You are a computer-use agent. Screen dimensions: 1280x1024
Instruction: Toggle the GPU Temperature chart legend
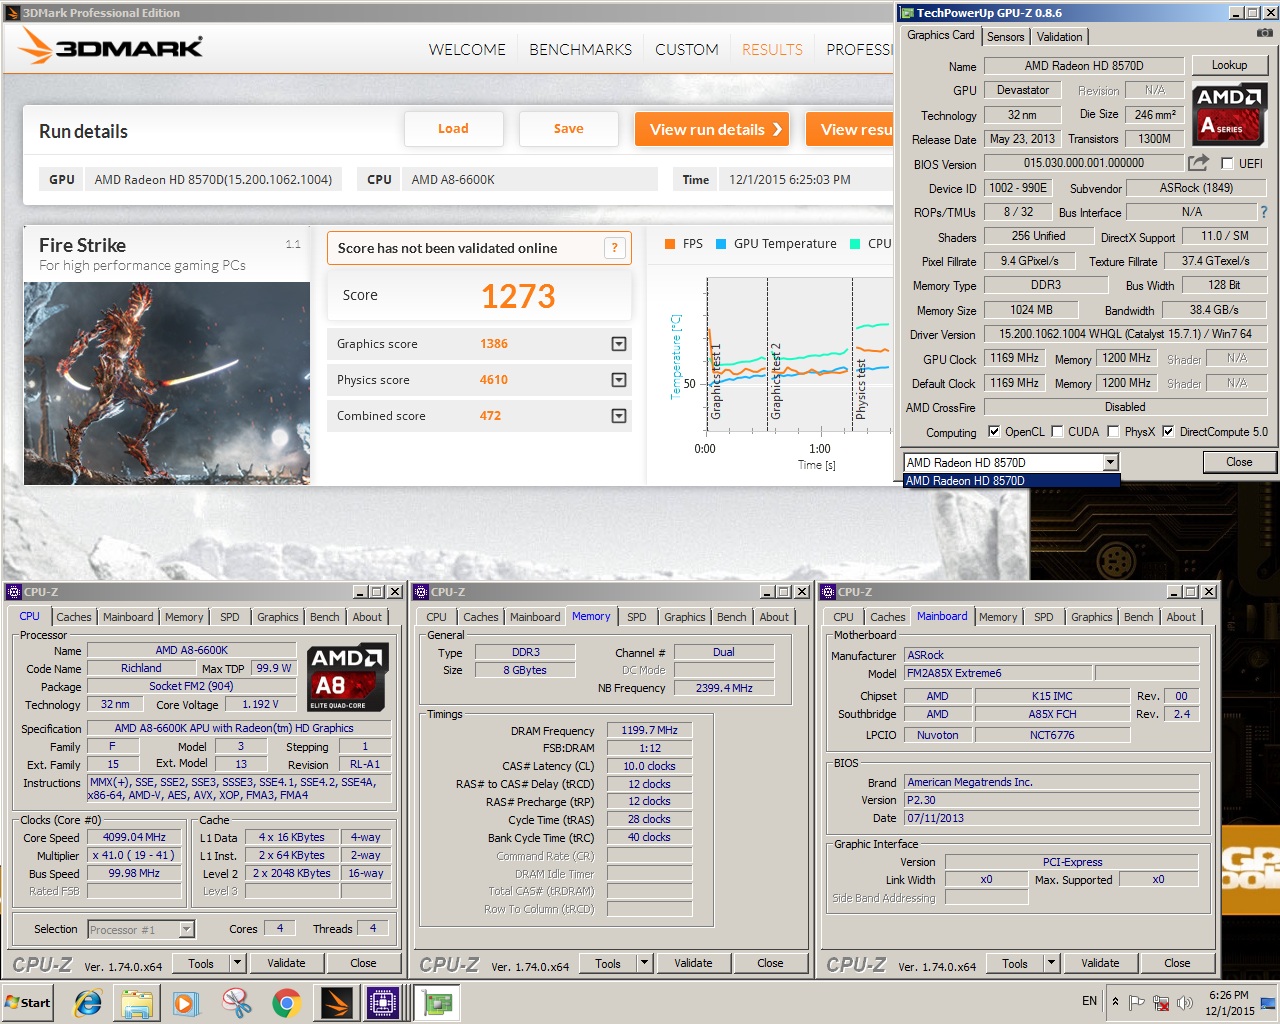[x=776, y=244]
